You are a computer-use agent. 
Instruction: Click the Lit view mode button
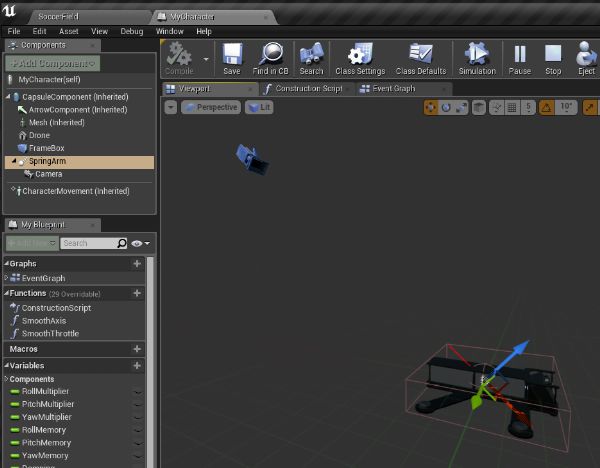[x=259, y=107]
